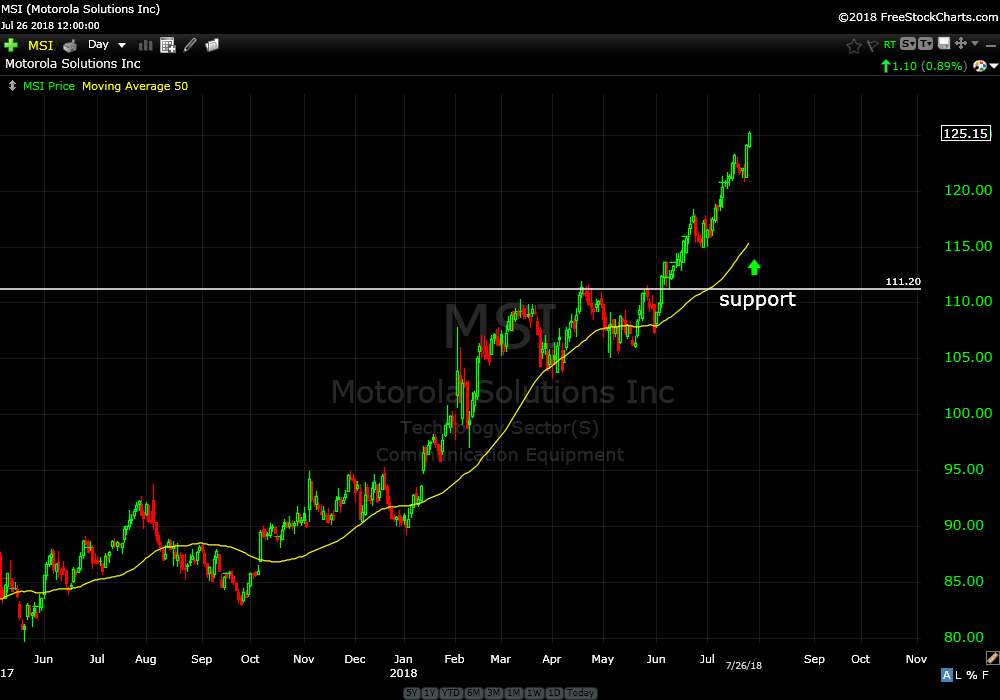Toggle the RT real-time data indicator
The image size is (1000, 700).
point(889,45)
